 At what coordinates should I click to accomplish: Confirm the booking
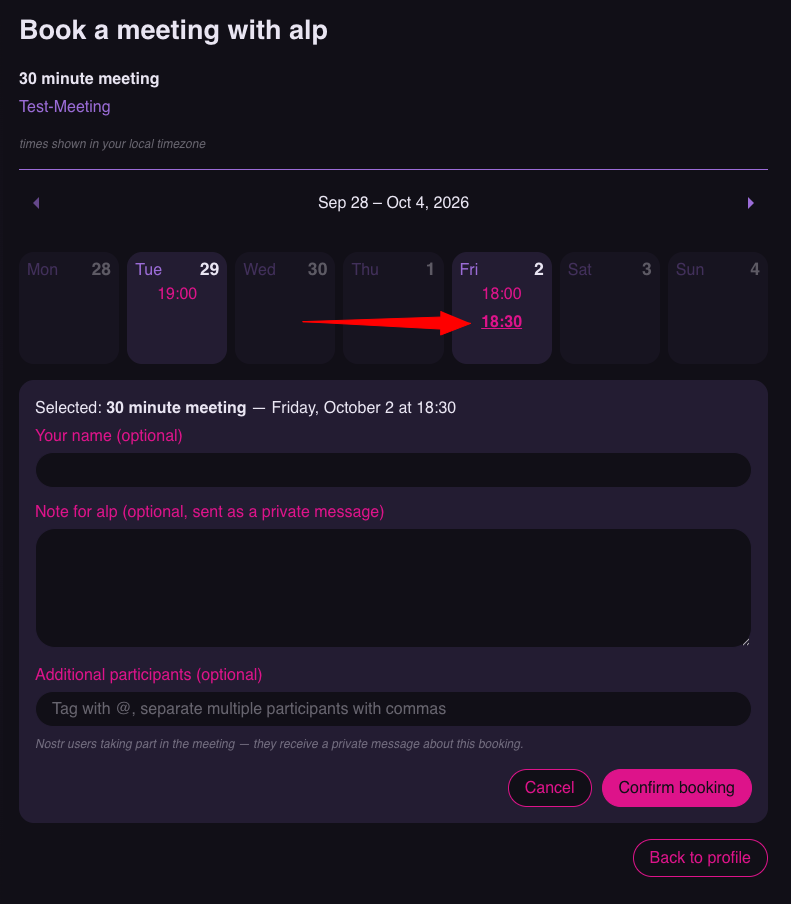pyautogui.click(x=676, y=788)
